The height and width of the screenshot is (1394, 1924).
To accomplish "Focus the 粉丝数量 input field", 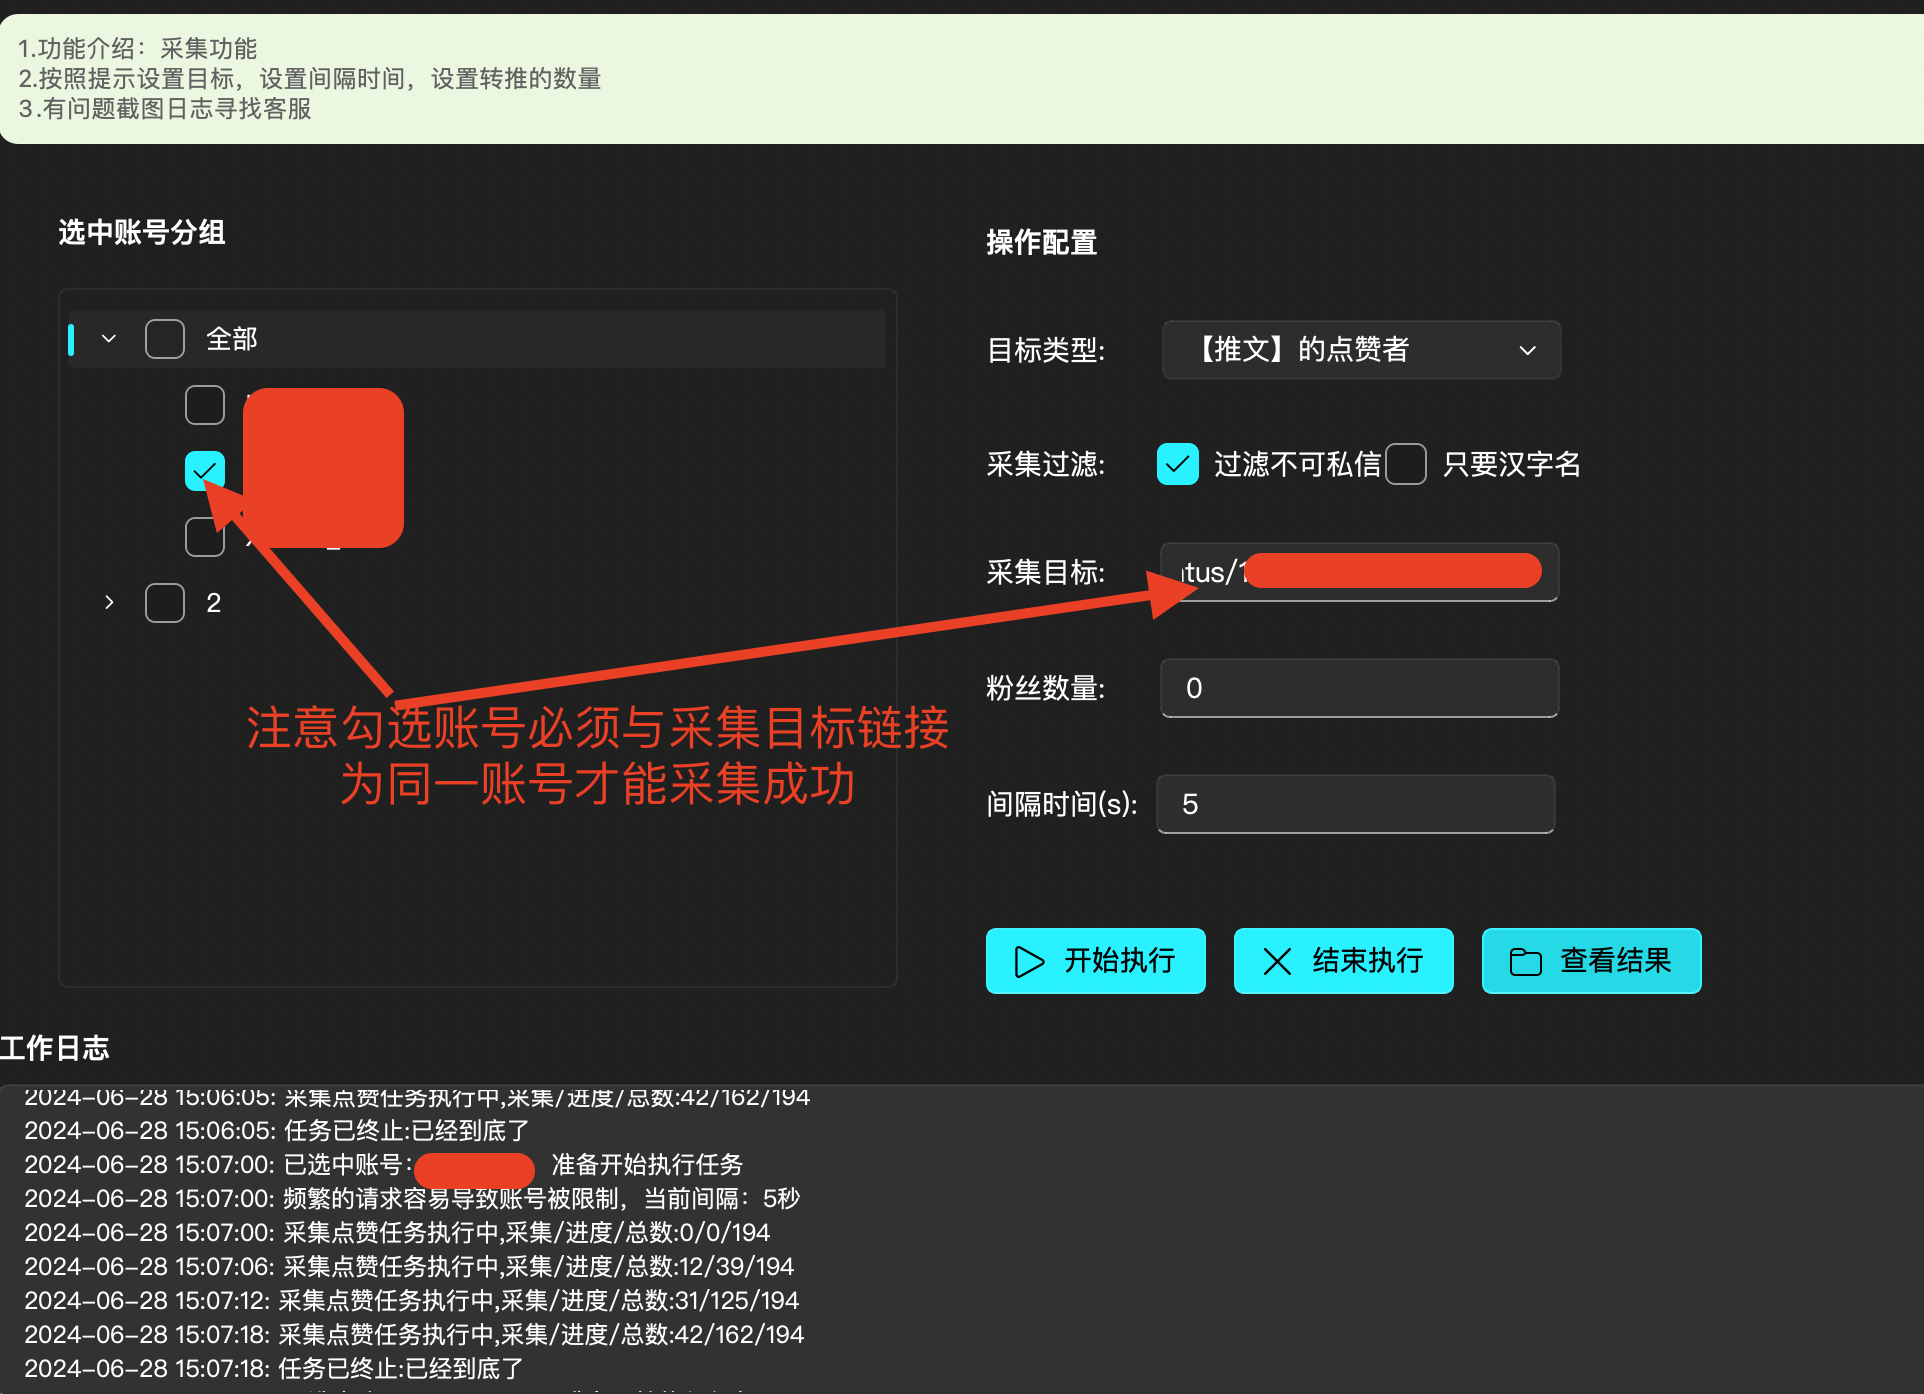I will coord(1358,688).
